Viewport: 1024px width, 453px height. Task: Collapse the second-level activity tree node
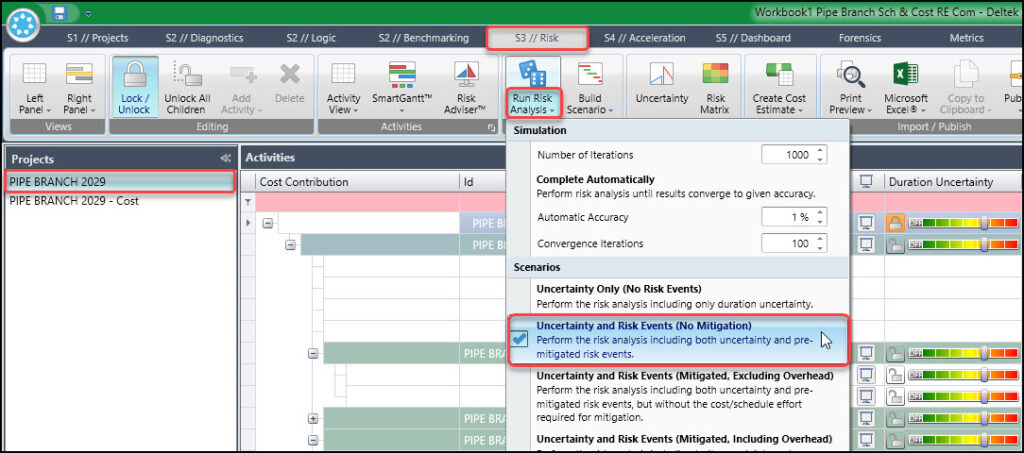[290, 245]
